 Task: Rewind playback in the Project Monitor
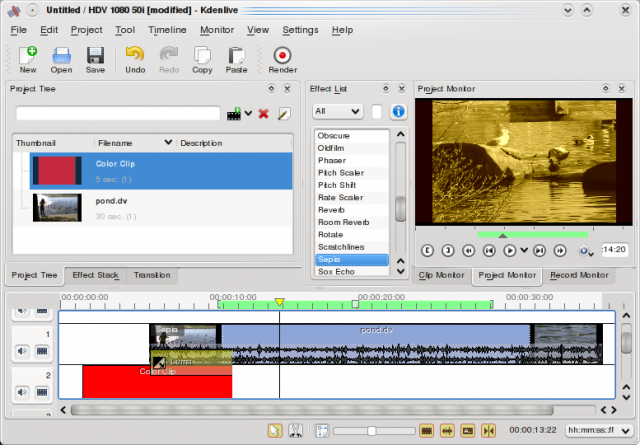[468, 250]
